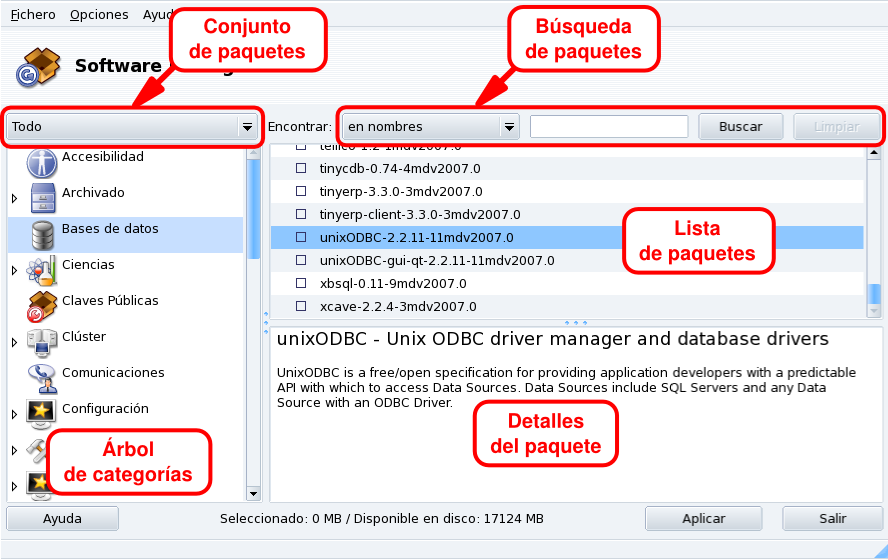This screenshot has width=888, height=560.
Task: Expand the Archivado category tree
Action: (x=14, y=198)
